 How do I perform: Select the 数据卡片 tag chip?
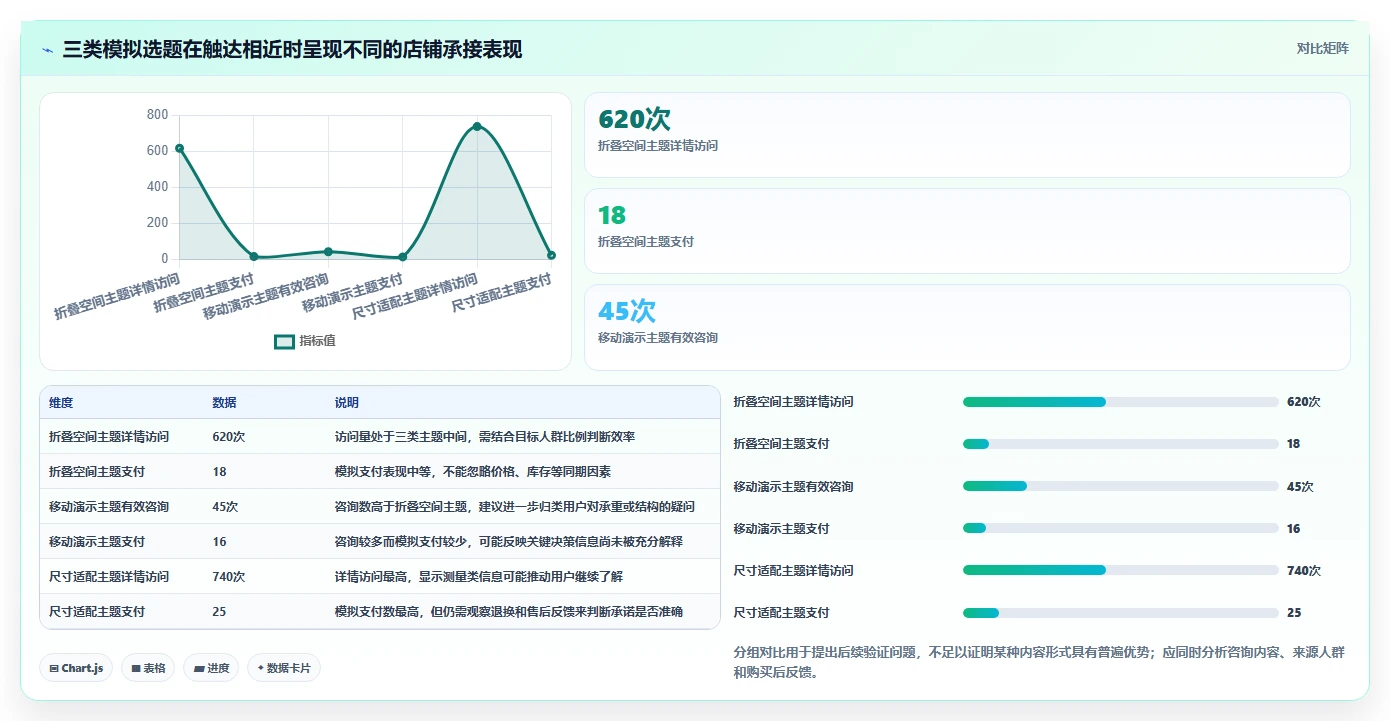[x=284, y=668]
